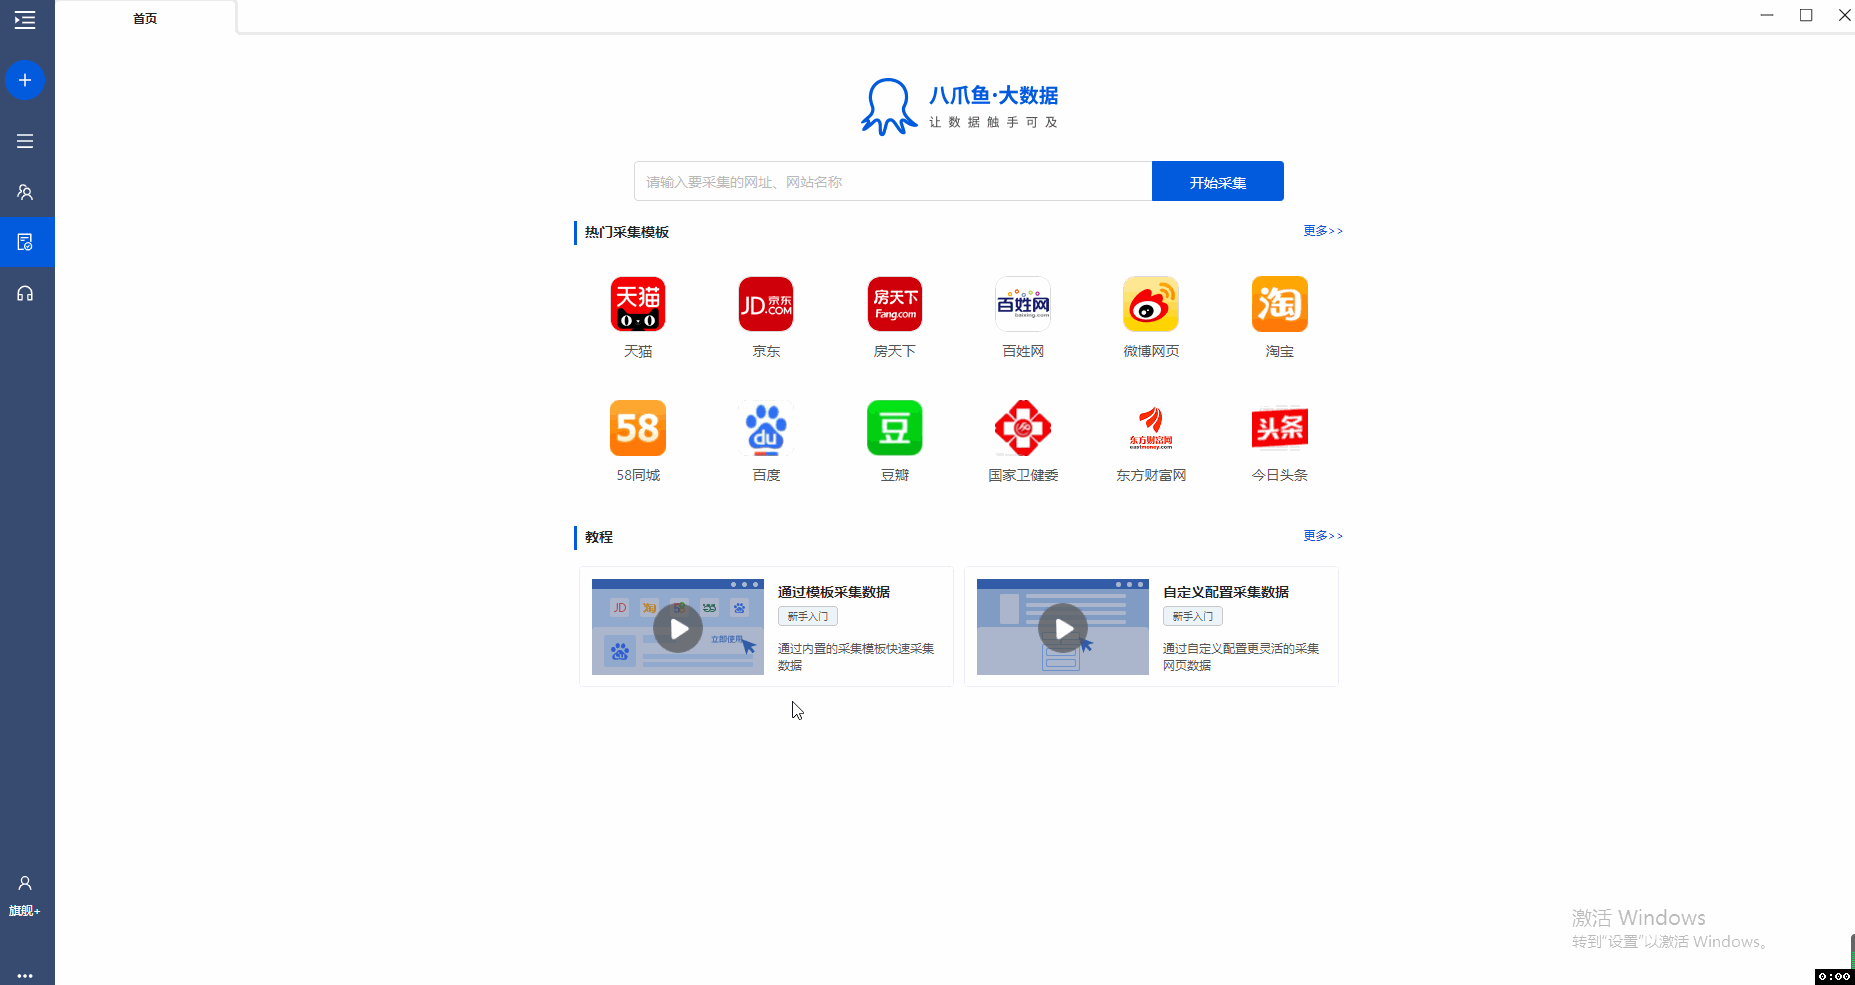1855x985 pixels.
Task: Click description 通过内置的采集模板快速采集数据
Action: [x=856, y=657]
